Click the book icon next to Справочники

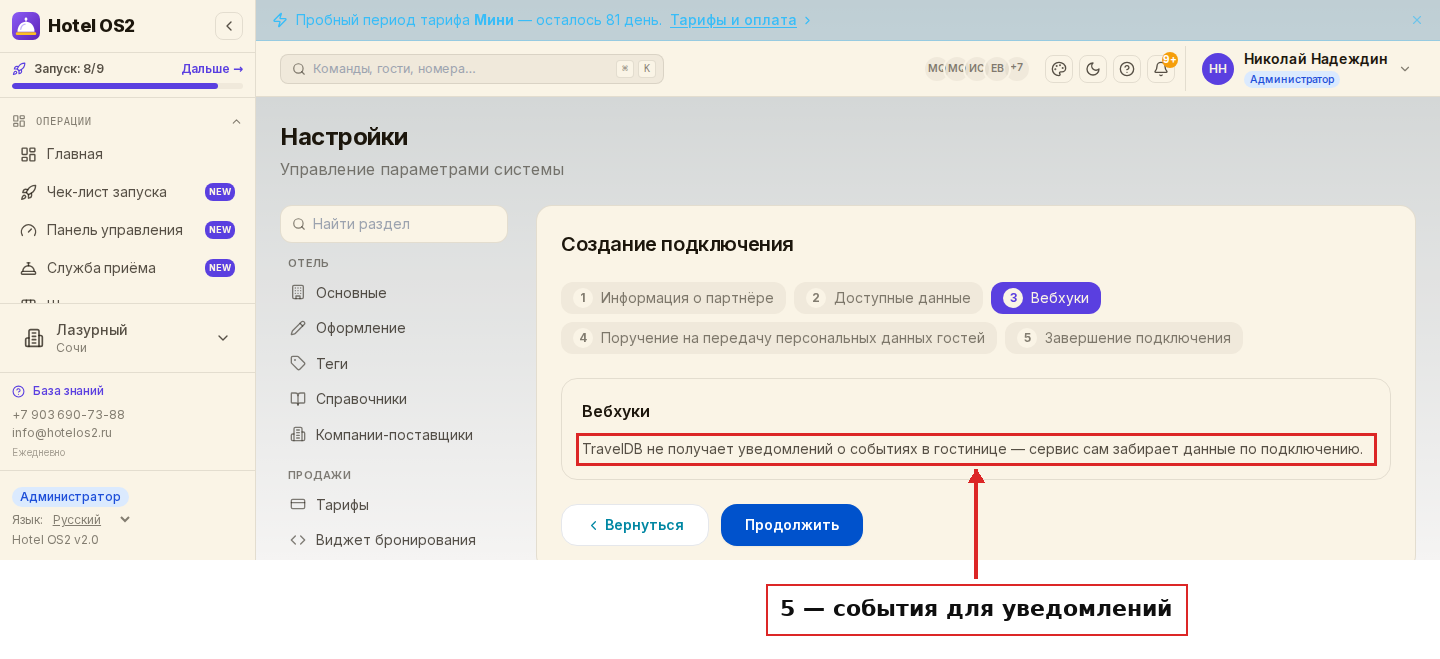coord(298,399)
